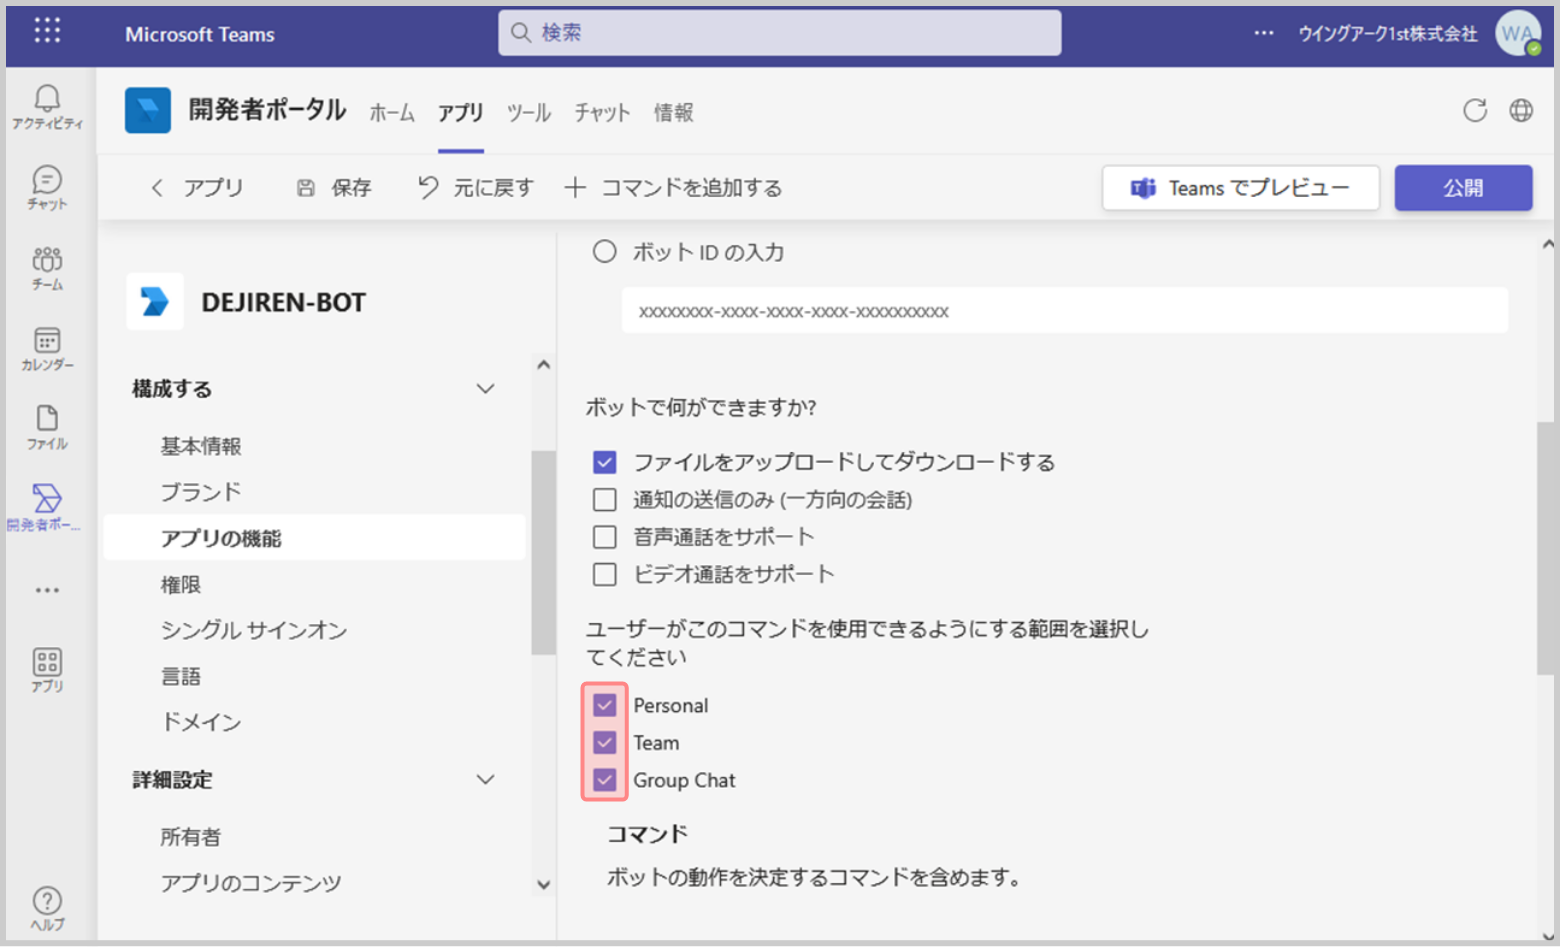Open the more options ellipsis in left rail

point(47,590)
